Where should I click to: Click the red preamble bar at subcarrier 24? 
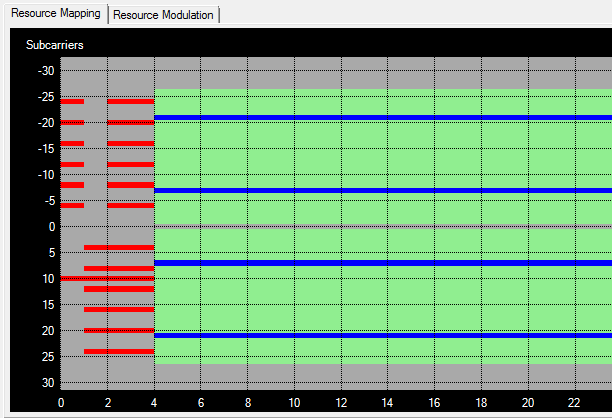point(119,351)
